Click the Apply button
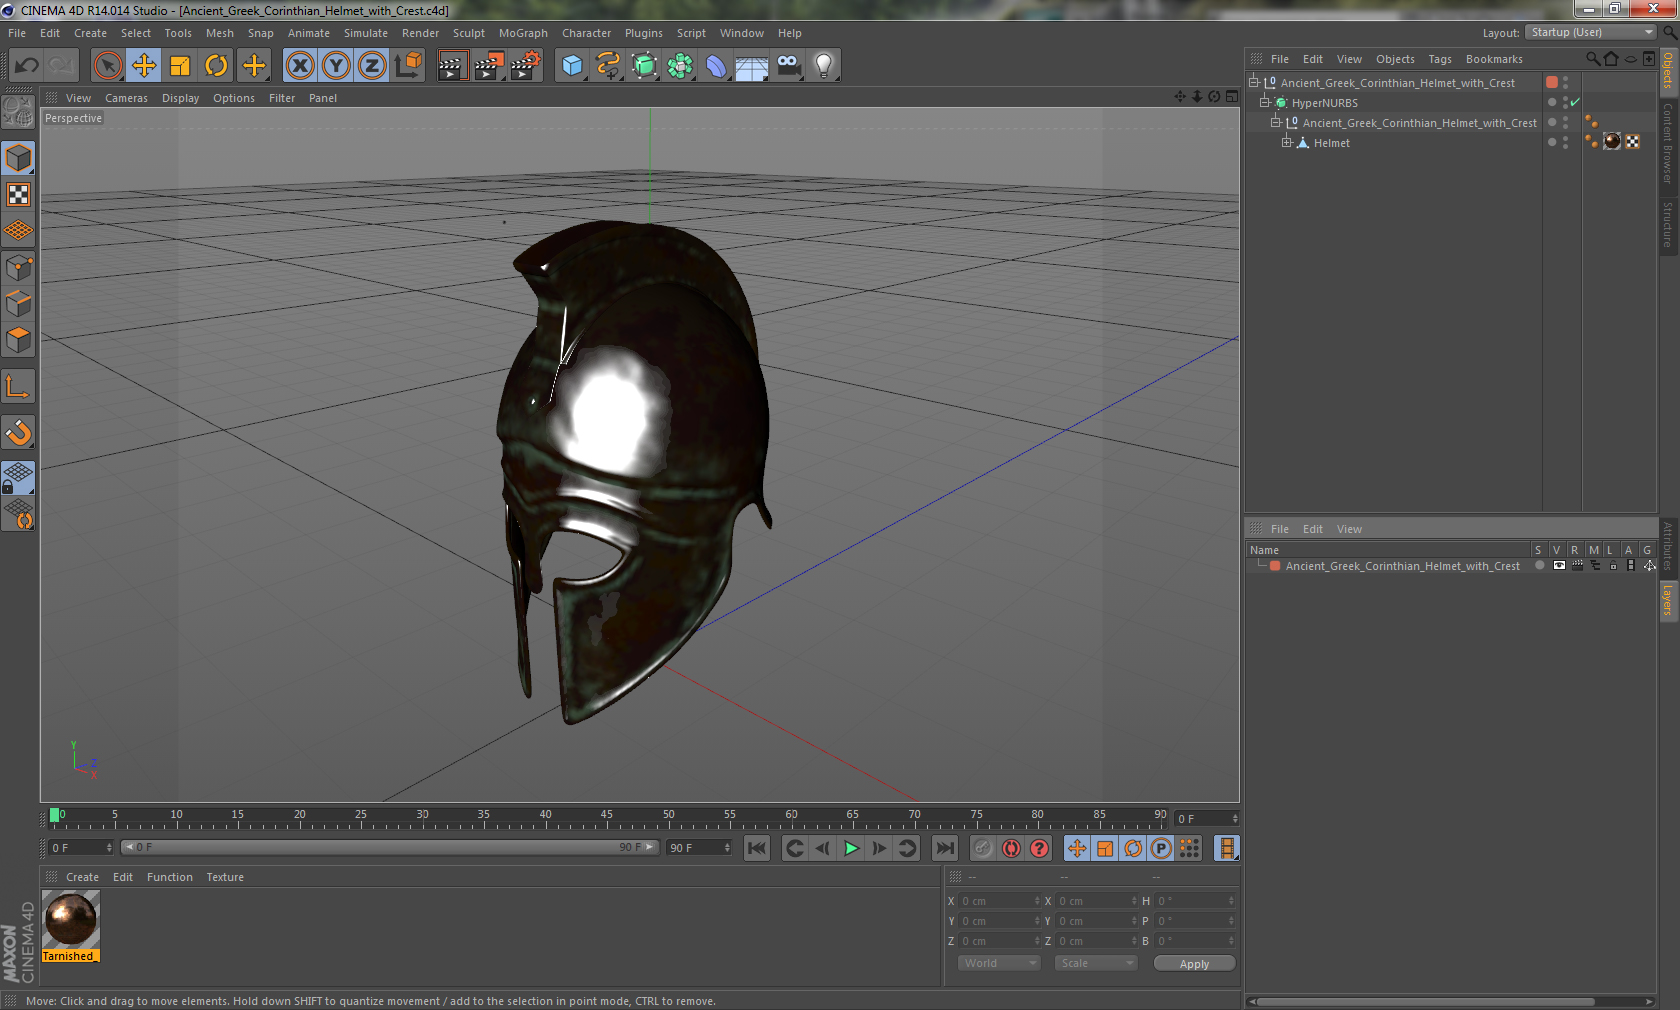The image size is (1680, 1010). (x=1194, y=964)
